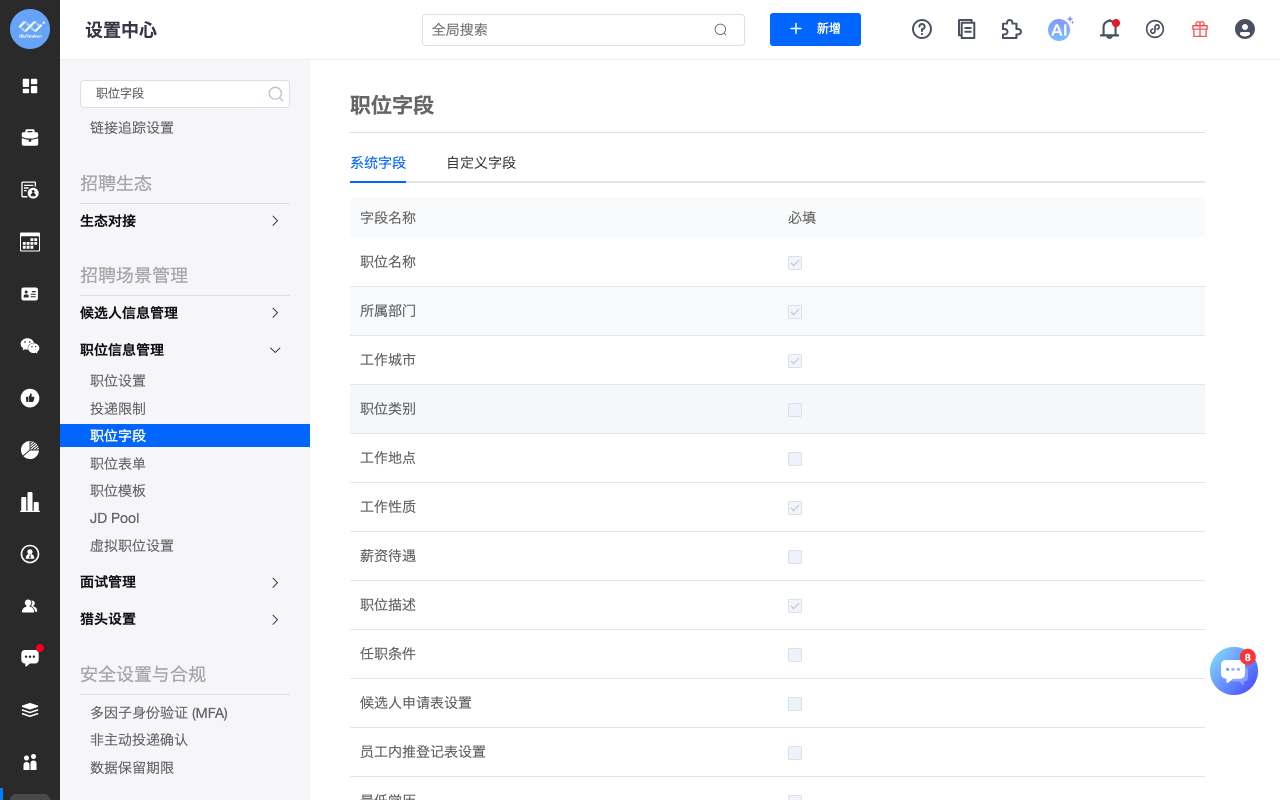Open the circled person icon in the left rail
Image resolution: width=1280 pixels, height=800 pixels.
(x=30, y=554)
